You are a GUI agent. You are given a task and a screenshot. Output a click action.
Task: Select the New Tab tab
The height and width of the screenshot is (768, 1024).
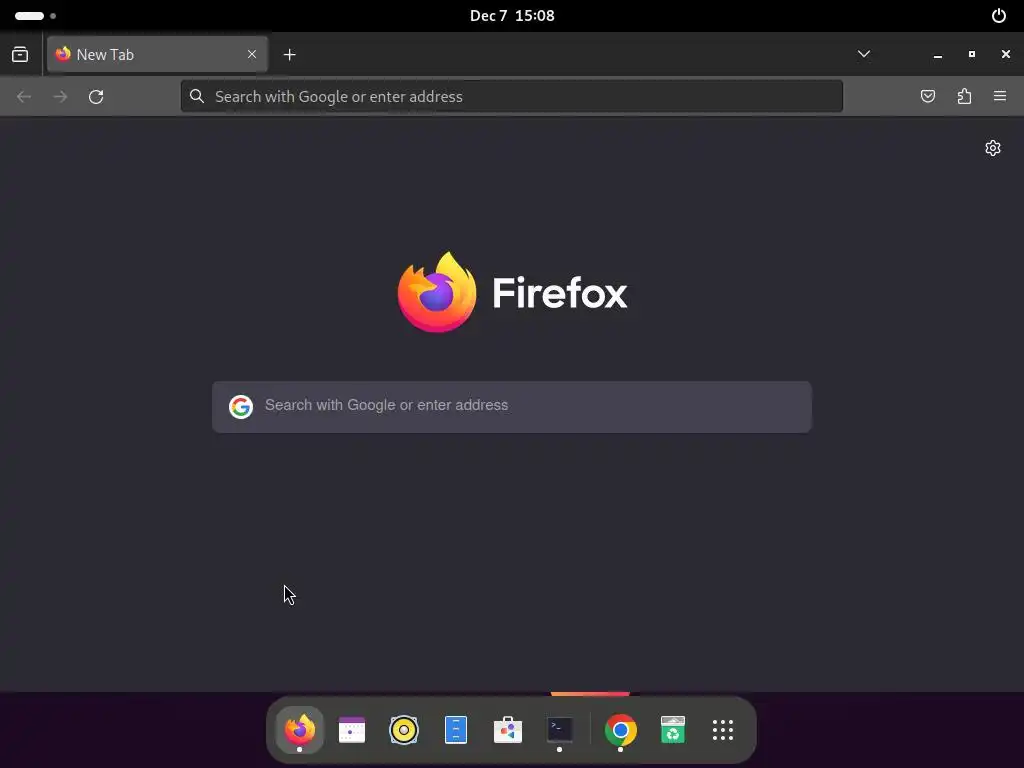pyautogui.click(x=157, y=54)
